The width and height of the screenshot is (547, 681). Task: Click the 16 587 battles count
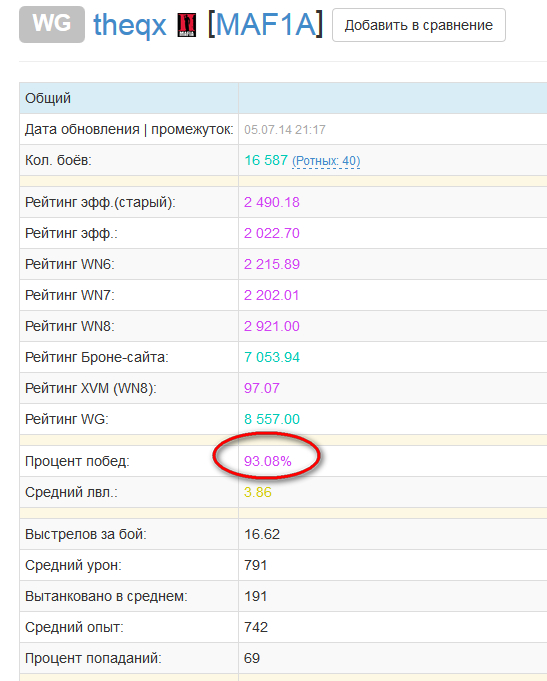click(x=266, y=160)
